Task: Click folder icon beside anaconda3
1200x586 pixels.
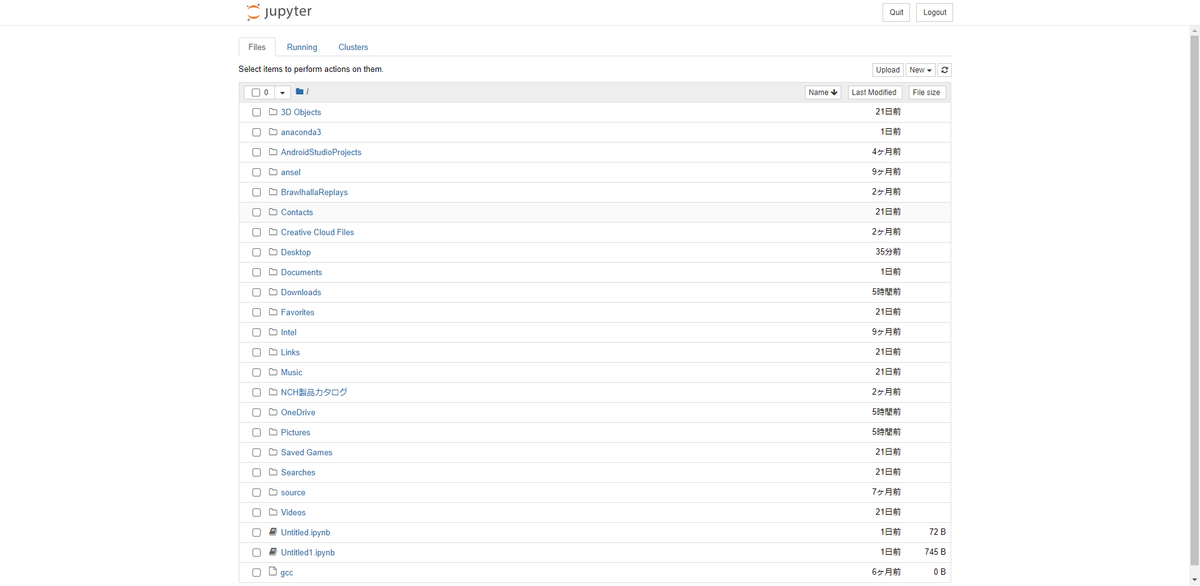Action: point(273,132)
